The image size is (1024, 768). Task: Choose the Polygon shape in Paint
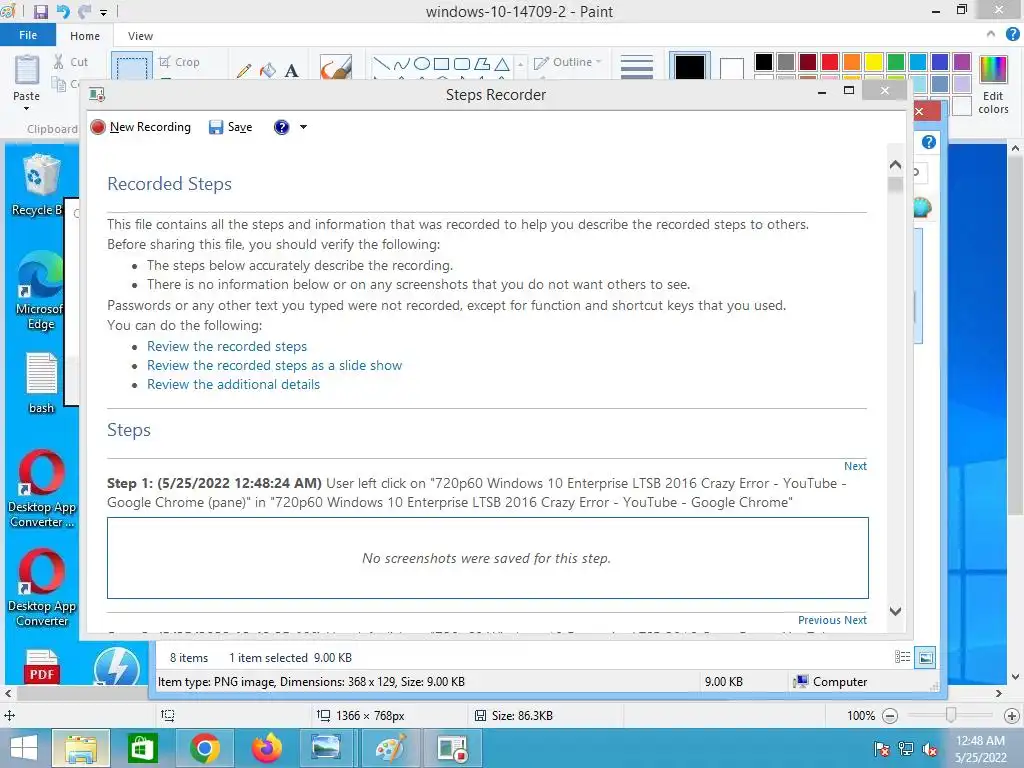(482, 64)
